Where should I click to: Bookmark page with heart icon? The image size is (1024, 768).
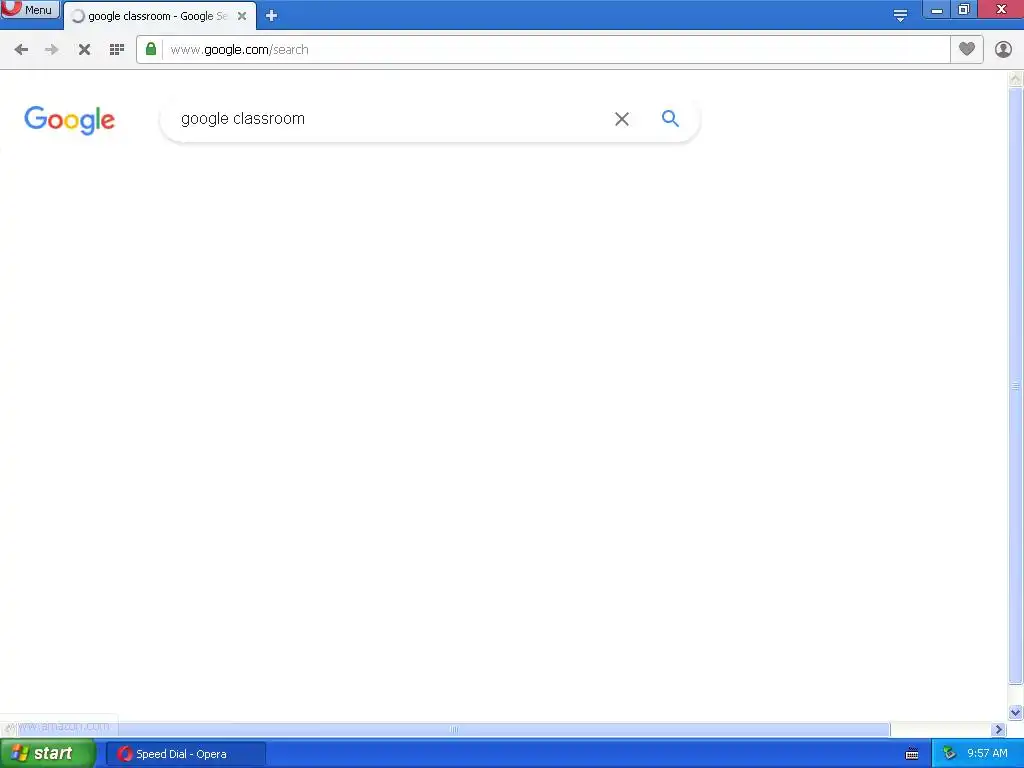tap(967, 49)
